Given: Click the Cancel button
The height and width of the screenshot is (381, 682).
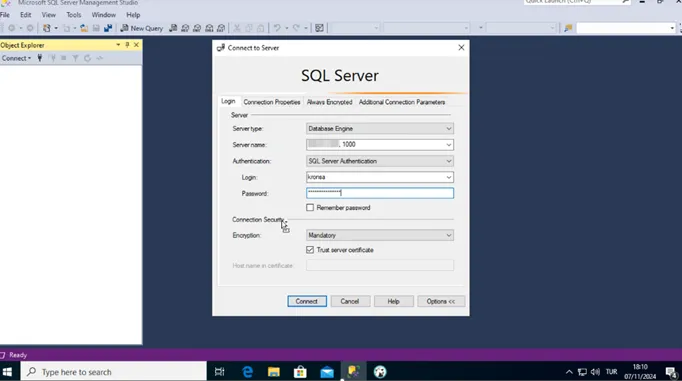Looking at the screenshot, I should point(350,301).
